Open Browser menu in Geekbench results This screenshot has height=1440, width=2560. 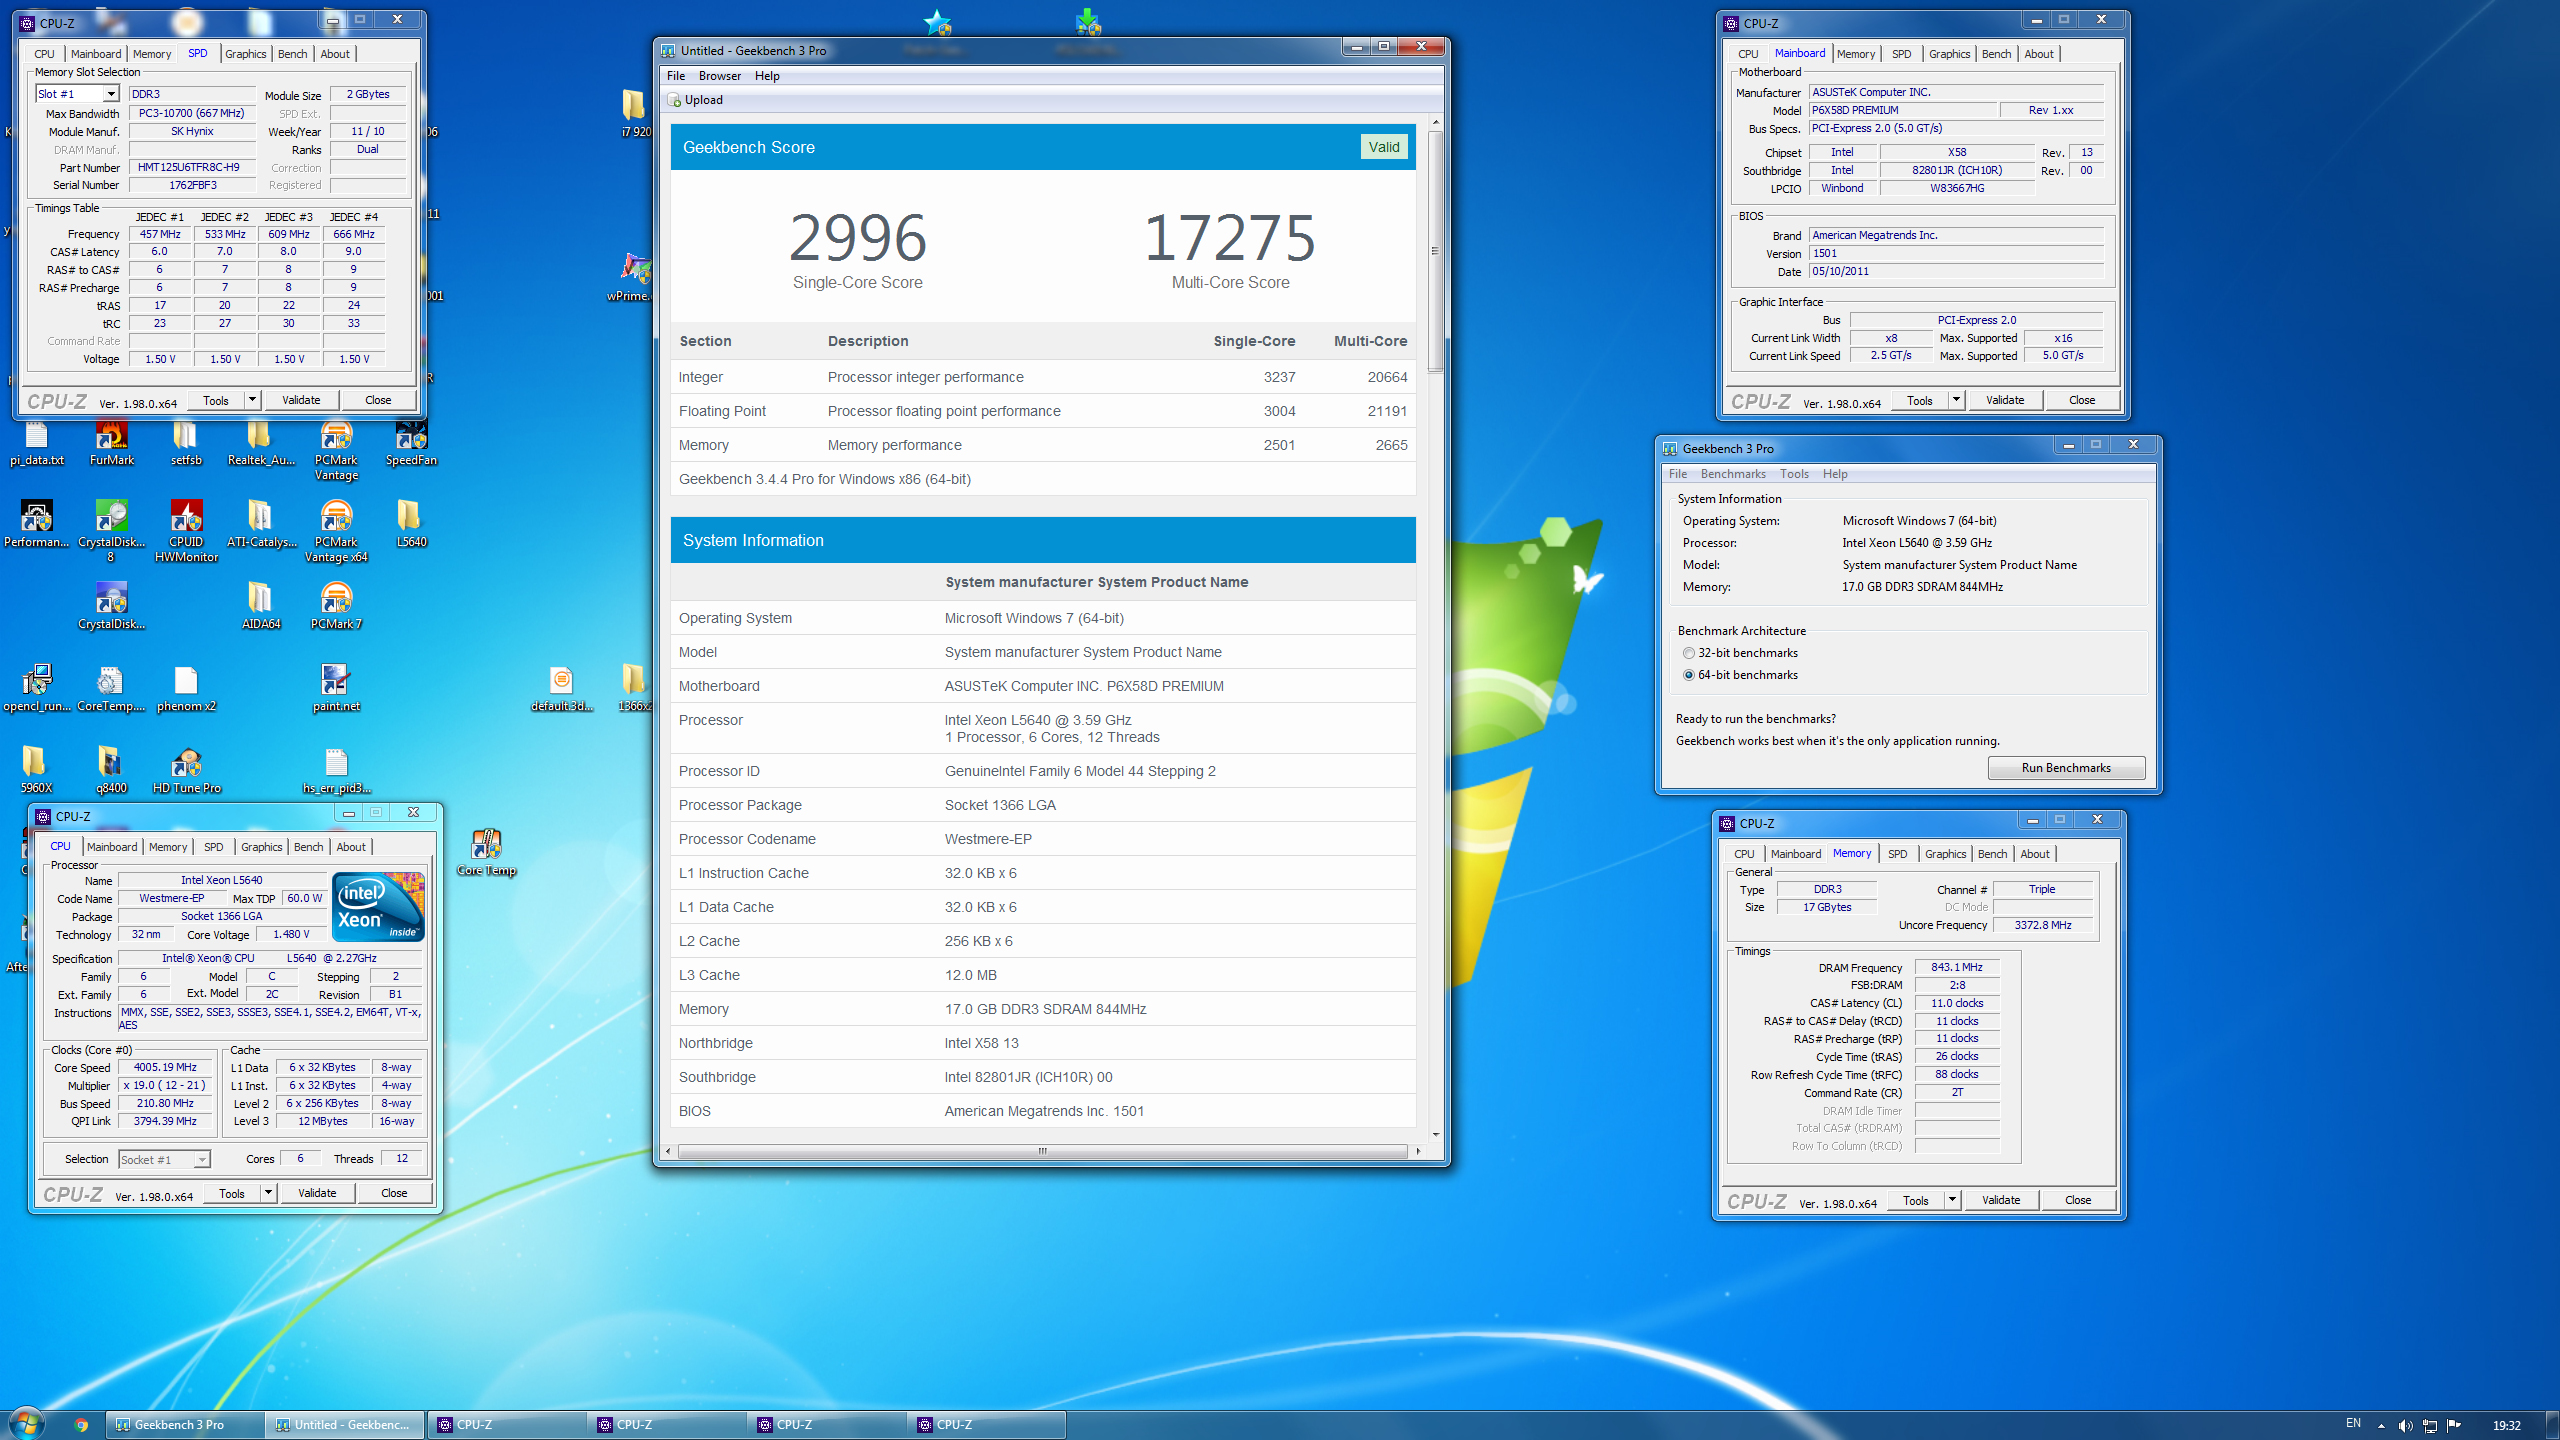[x=720, y=76]
